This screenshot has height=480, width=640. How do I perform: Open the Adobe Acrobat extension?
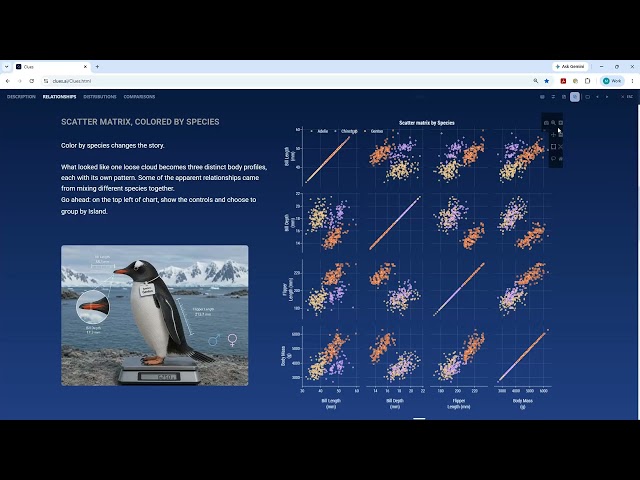click(x=563, y=81)
